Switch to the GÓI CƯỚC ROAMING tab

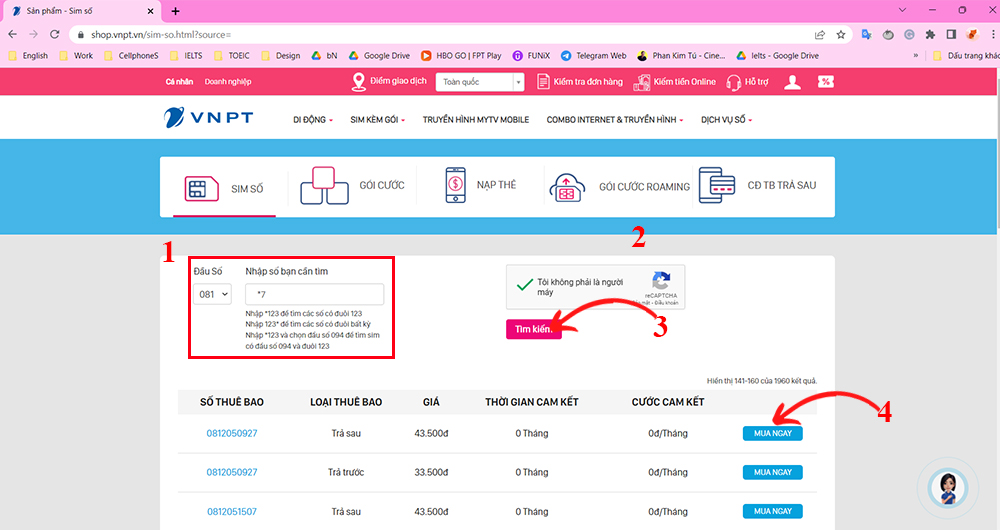click(x=619, y=187)
